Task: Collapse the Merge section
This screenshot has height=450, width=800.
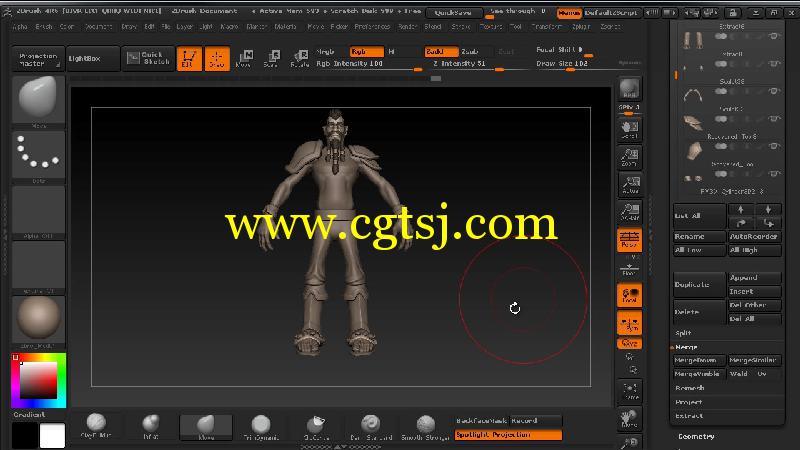Action: coord(686,347)
